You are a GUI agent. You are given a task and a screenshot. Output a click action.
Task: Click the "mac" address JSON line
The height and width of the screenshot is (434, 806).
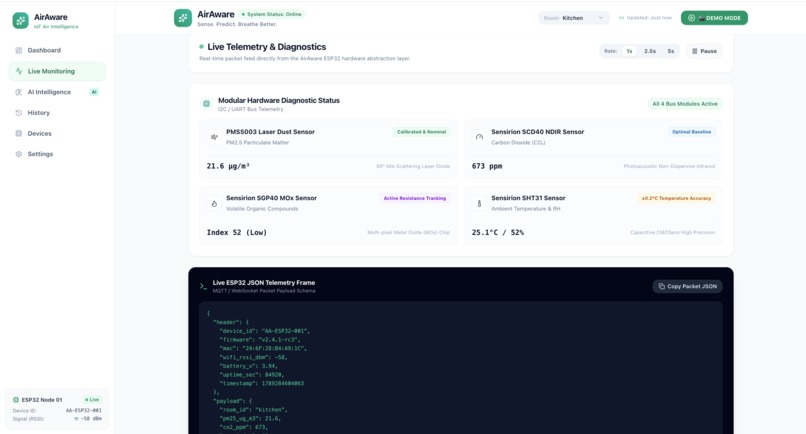pyautogui.click(x=263, y=349)
